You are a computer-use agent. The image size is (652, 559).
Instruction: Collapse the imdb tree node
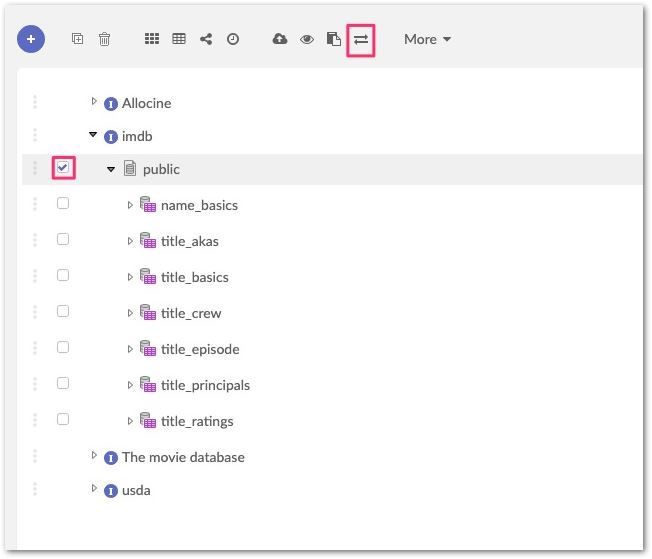(93, 135)
